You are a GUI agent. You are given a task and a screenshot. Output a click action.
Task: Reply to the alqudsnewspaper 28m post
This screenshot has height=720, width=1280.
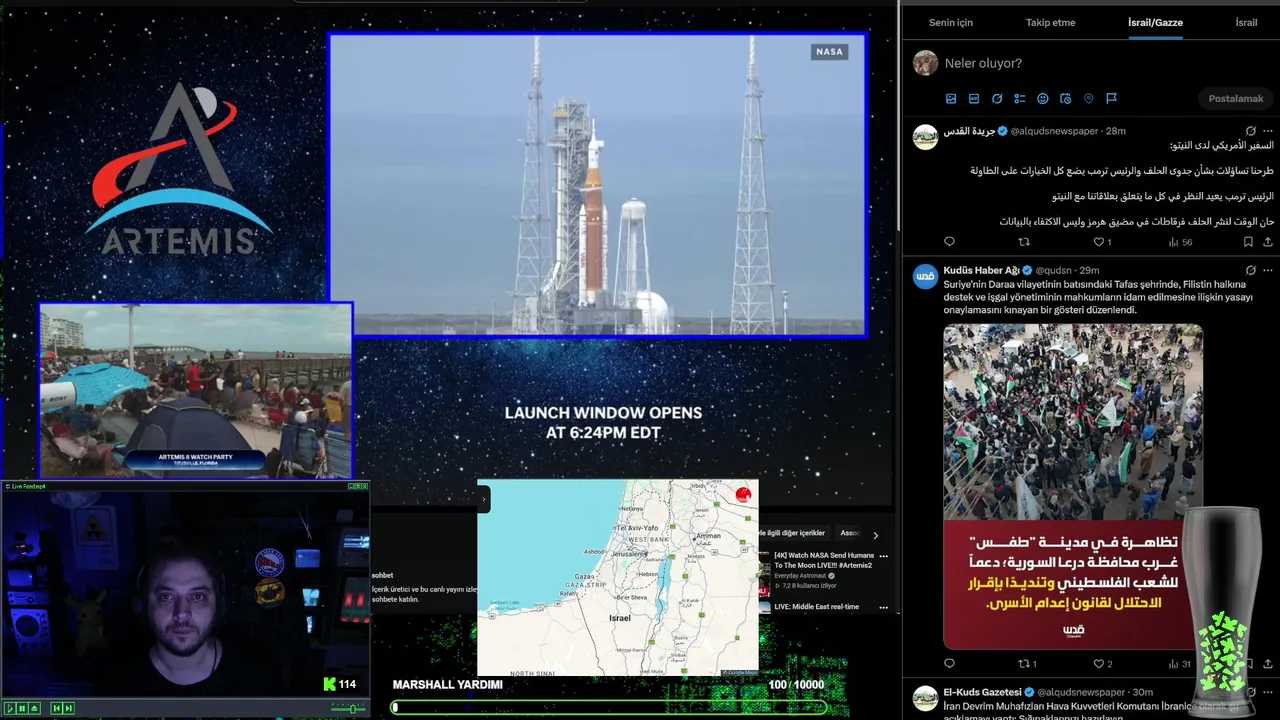(949, 242)
